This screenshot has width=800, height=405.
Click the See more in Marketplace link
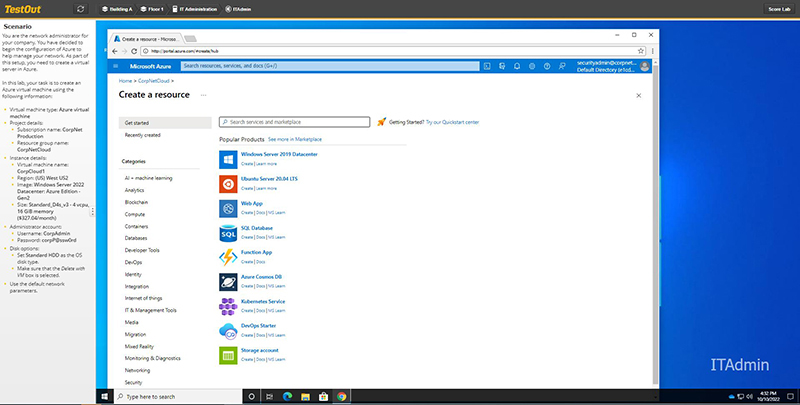(295, 139)
